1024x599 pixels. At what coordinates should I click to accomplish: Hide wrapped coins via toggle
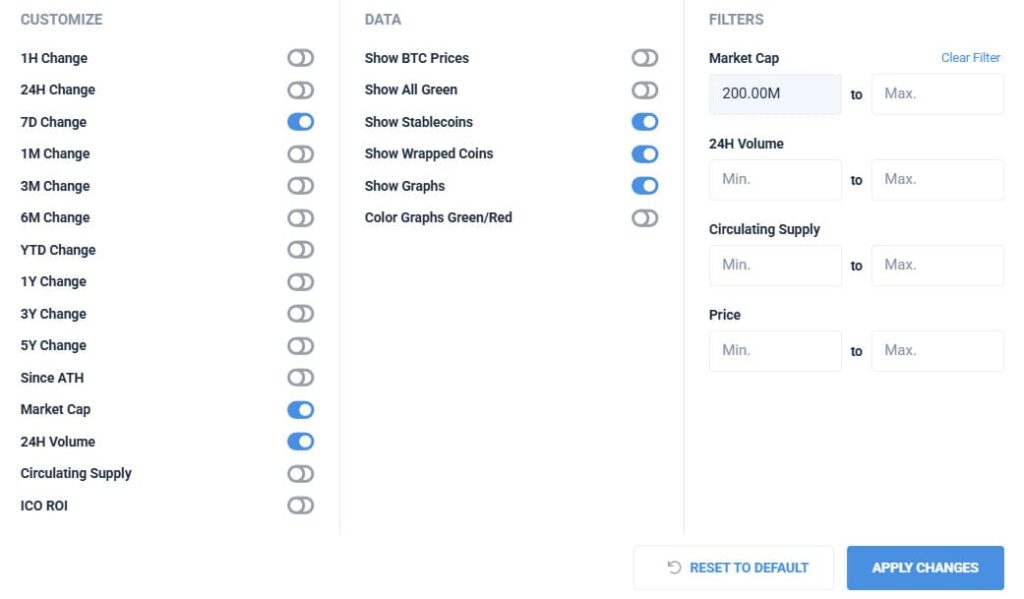point(645,154)
